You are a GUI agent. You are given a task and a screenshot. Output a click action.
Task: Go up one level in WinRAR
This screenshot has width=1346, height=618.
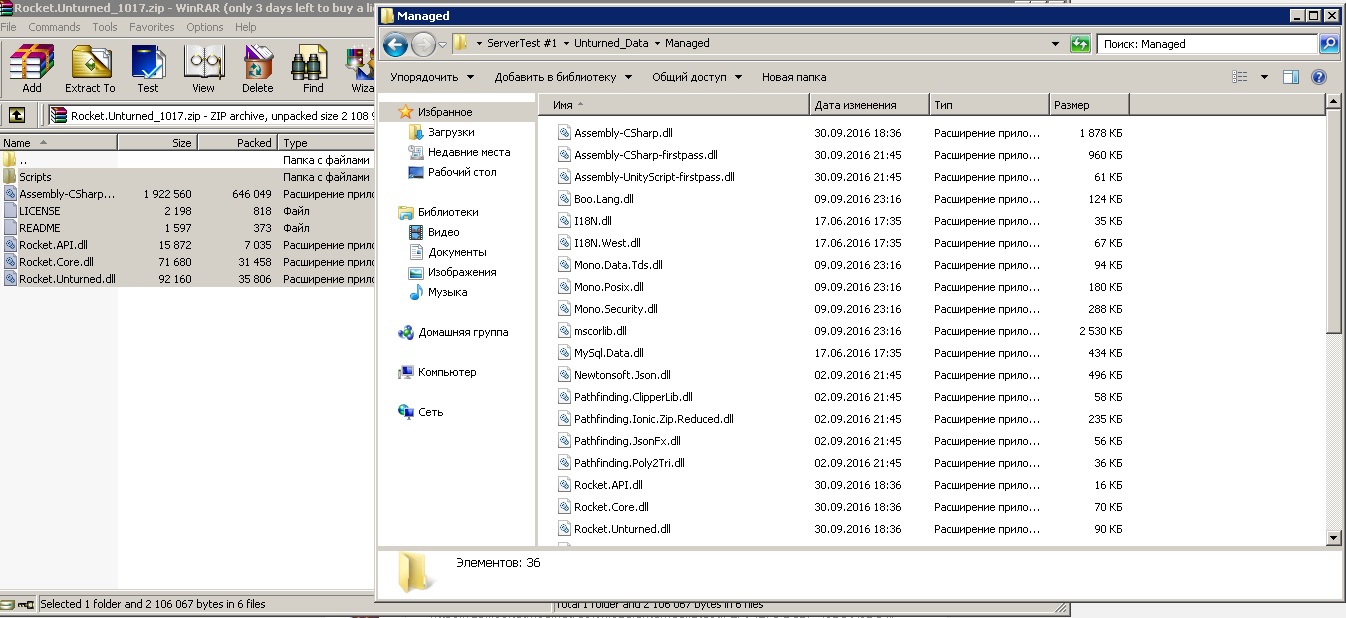pos(16,115)
